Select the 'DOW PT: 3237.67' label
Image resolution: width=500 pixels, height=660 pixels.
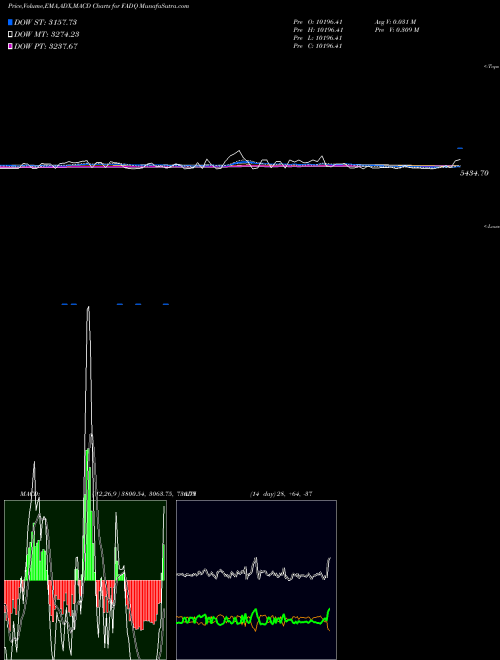(x=46, y=46)
